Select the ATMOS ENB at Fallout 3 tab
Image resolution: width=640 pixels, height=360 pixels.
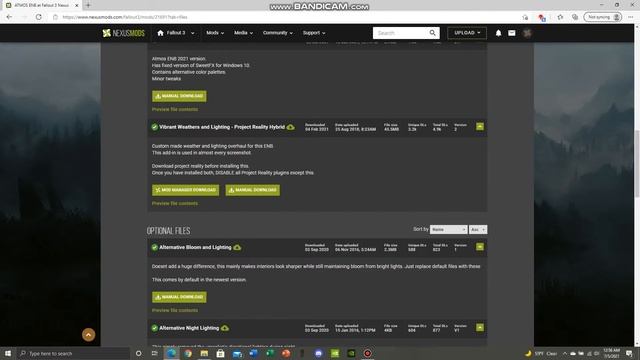pyautogui.click(x=41, y=5)
